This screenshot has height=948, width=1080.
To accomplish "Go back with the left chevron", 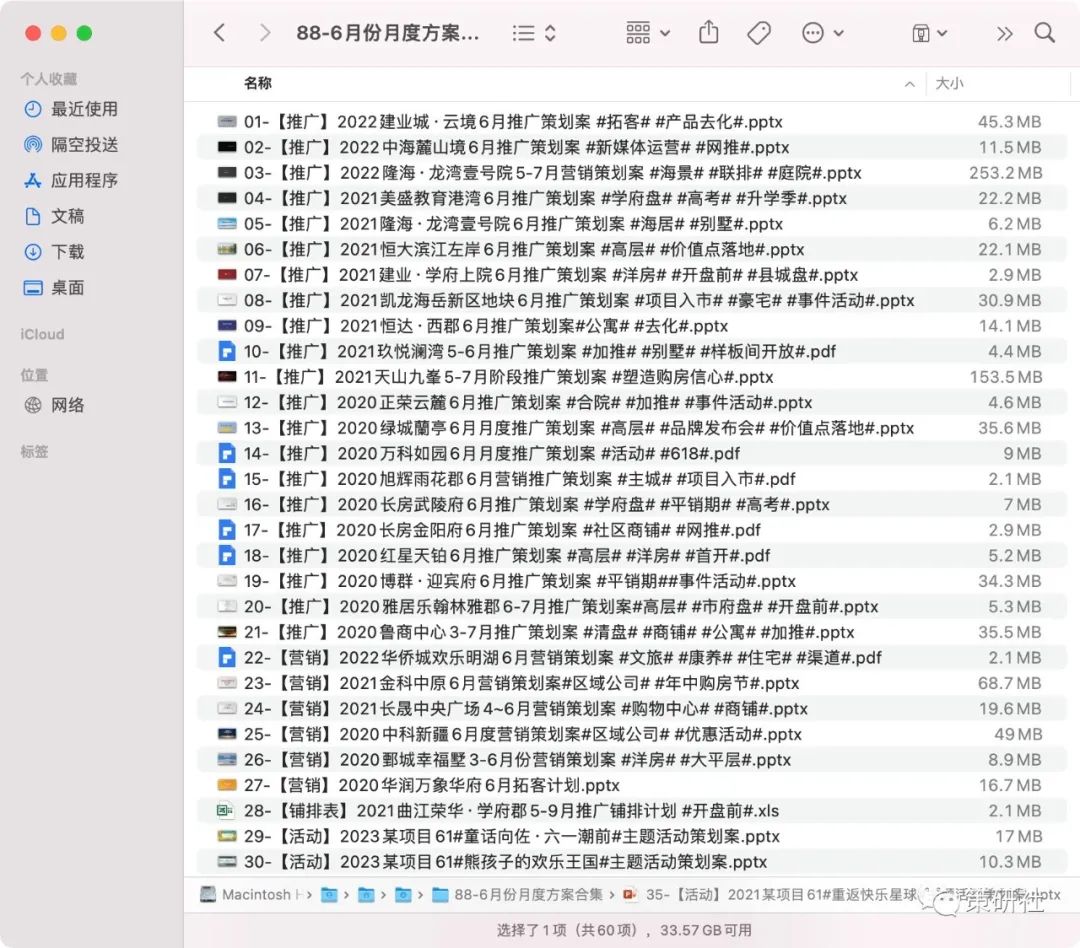I will (x=220, y=32).
